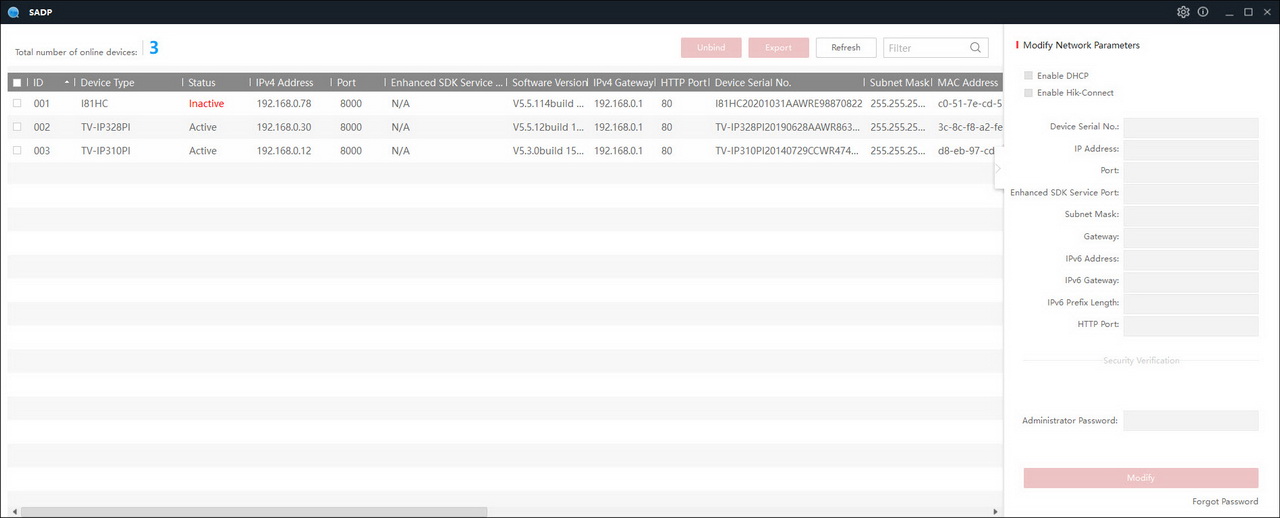Click the Subnet Mask input field
Image resolution: width=1280 pixels, height=518 pixels.
1191,215
